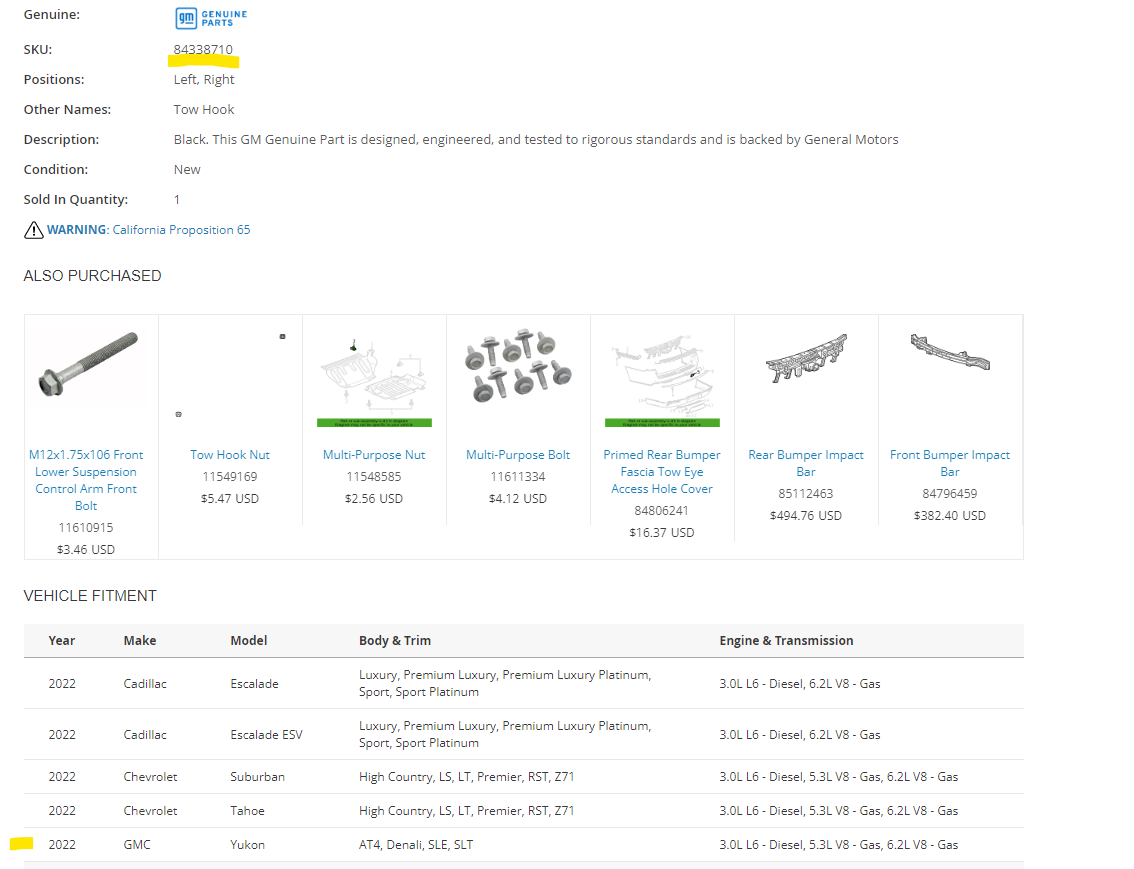Image resolution: width=1134 pixels, height=869 pixels.
Task: Click the California Proposition 65 warning triangle icon
Action: point(33,230)
